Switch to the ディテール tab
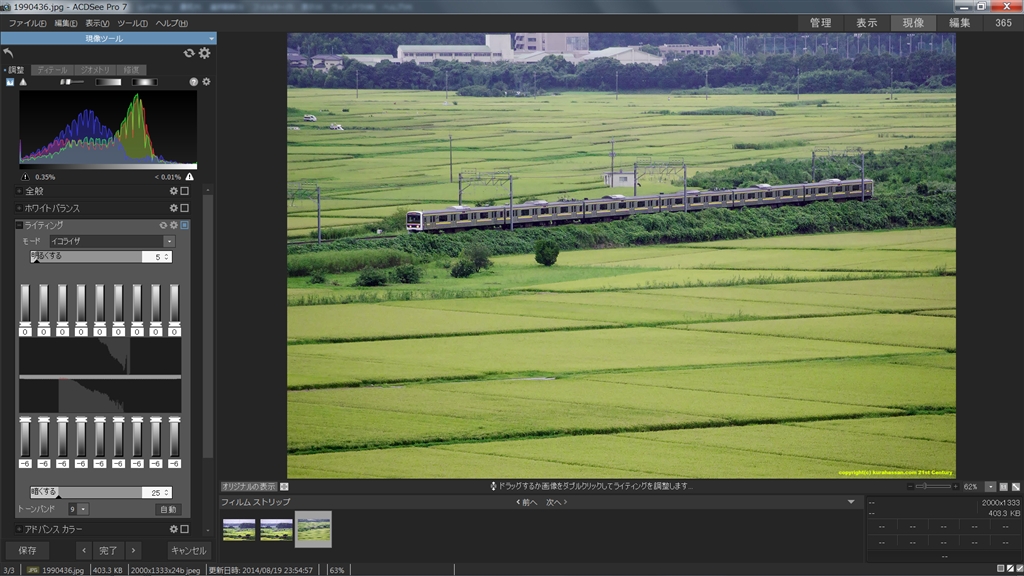Viewport: 1024px width, 576px height. tap(51, 70)
